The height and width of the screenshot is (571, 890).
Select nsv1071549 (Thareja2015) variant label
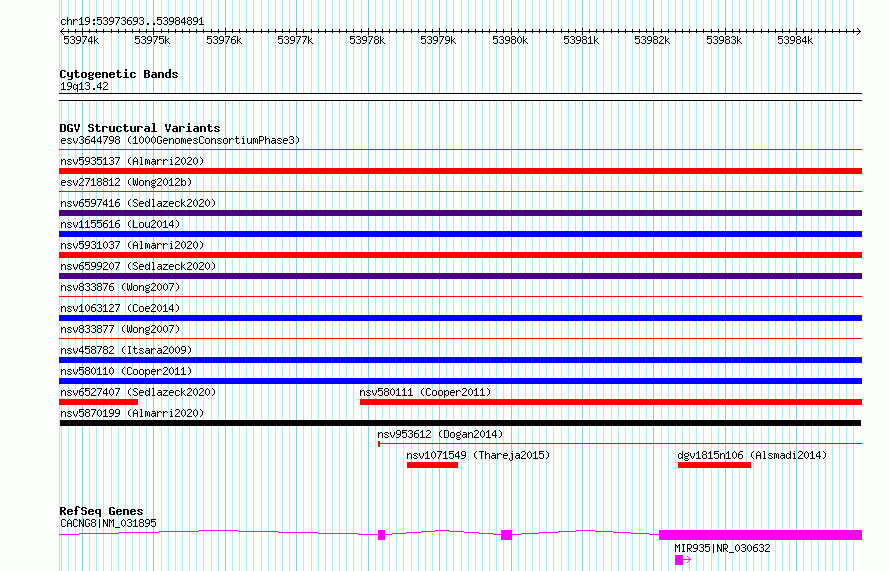coord(478,455)
